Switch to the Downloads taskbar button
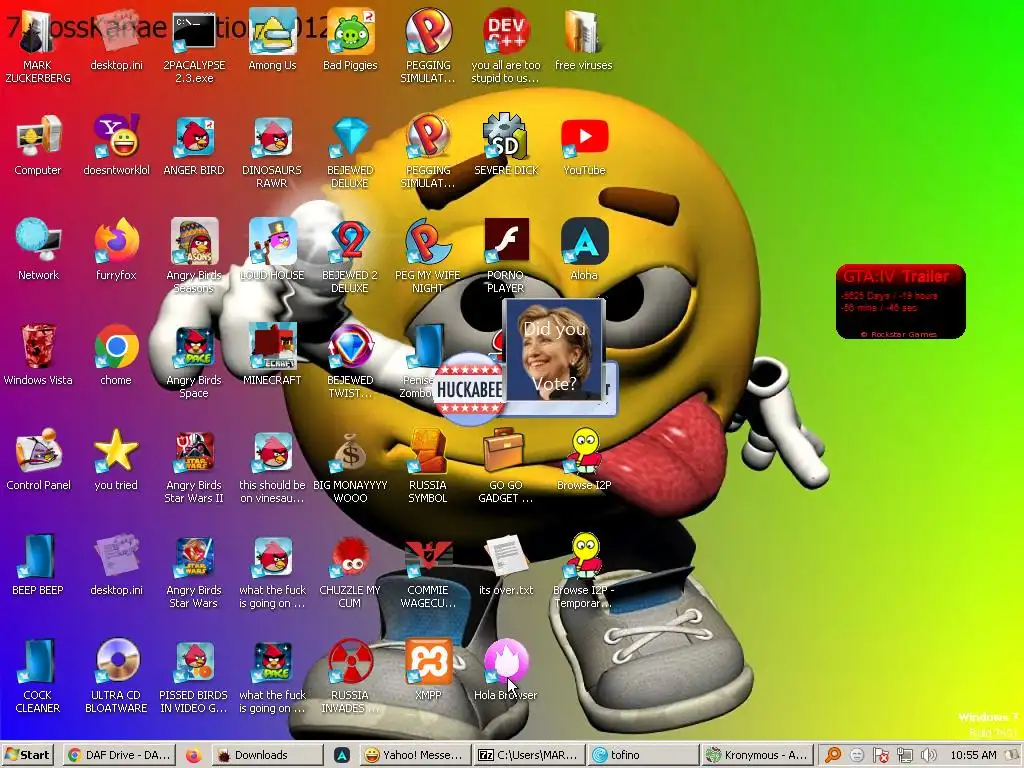 (x=267, y=755)
